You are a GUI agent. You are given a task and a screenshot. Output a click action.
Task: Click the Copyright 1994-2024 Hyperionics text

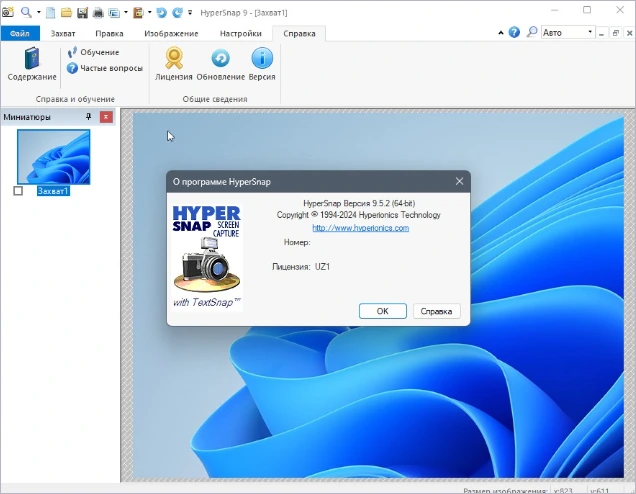[x=359, y=215]
